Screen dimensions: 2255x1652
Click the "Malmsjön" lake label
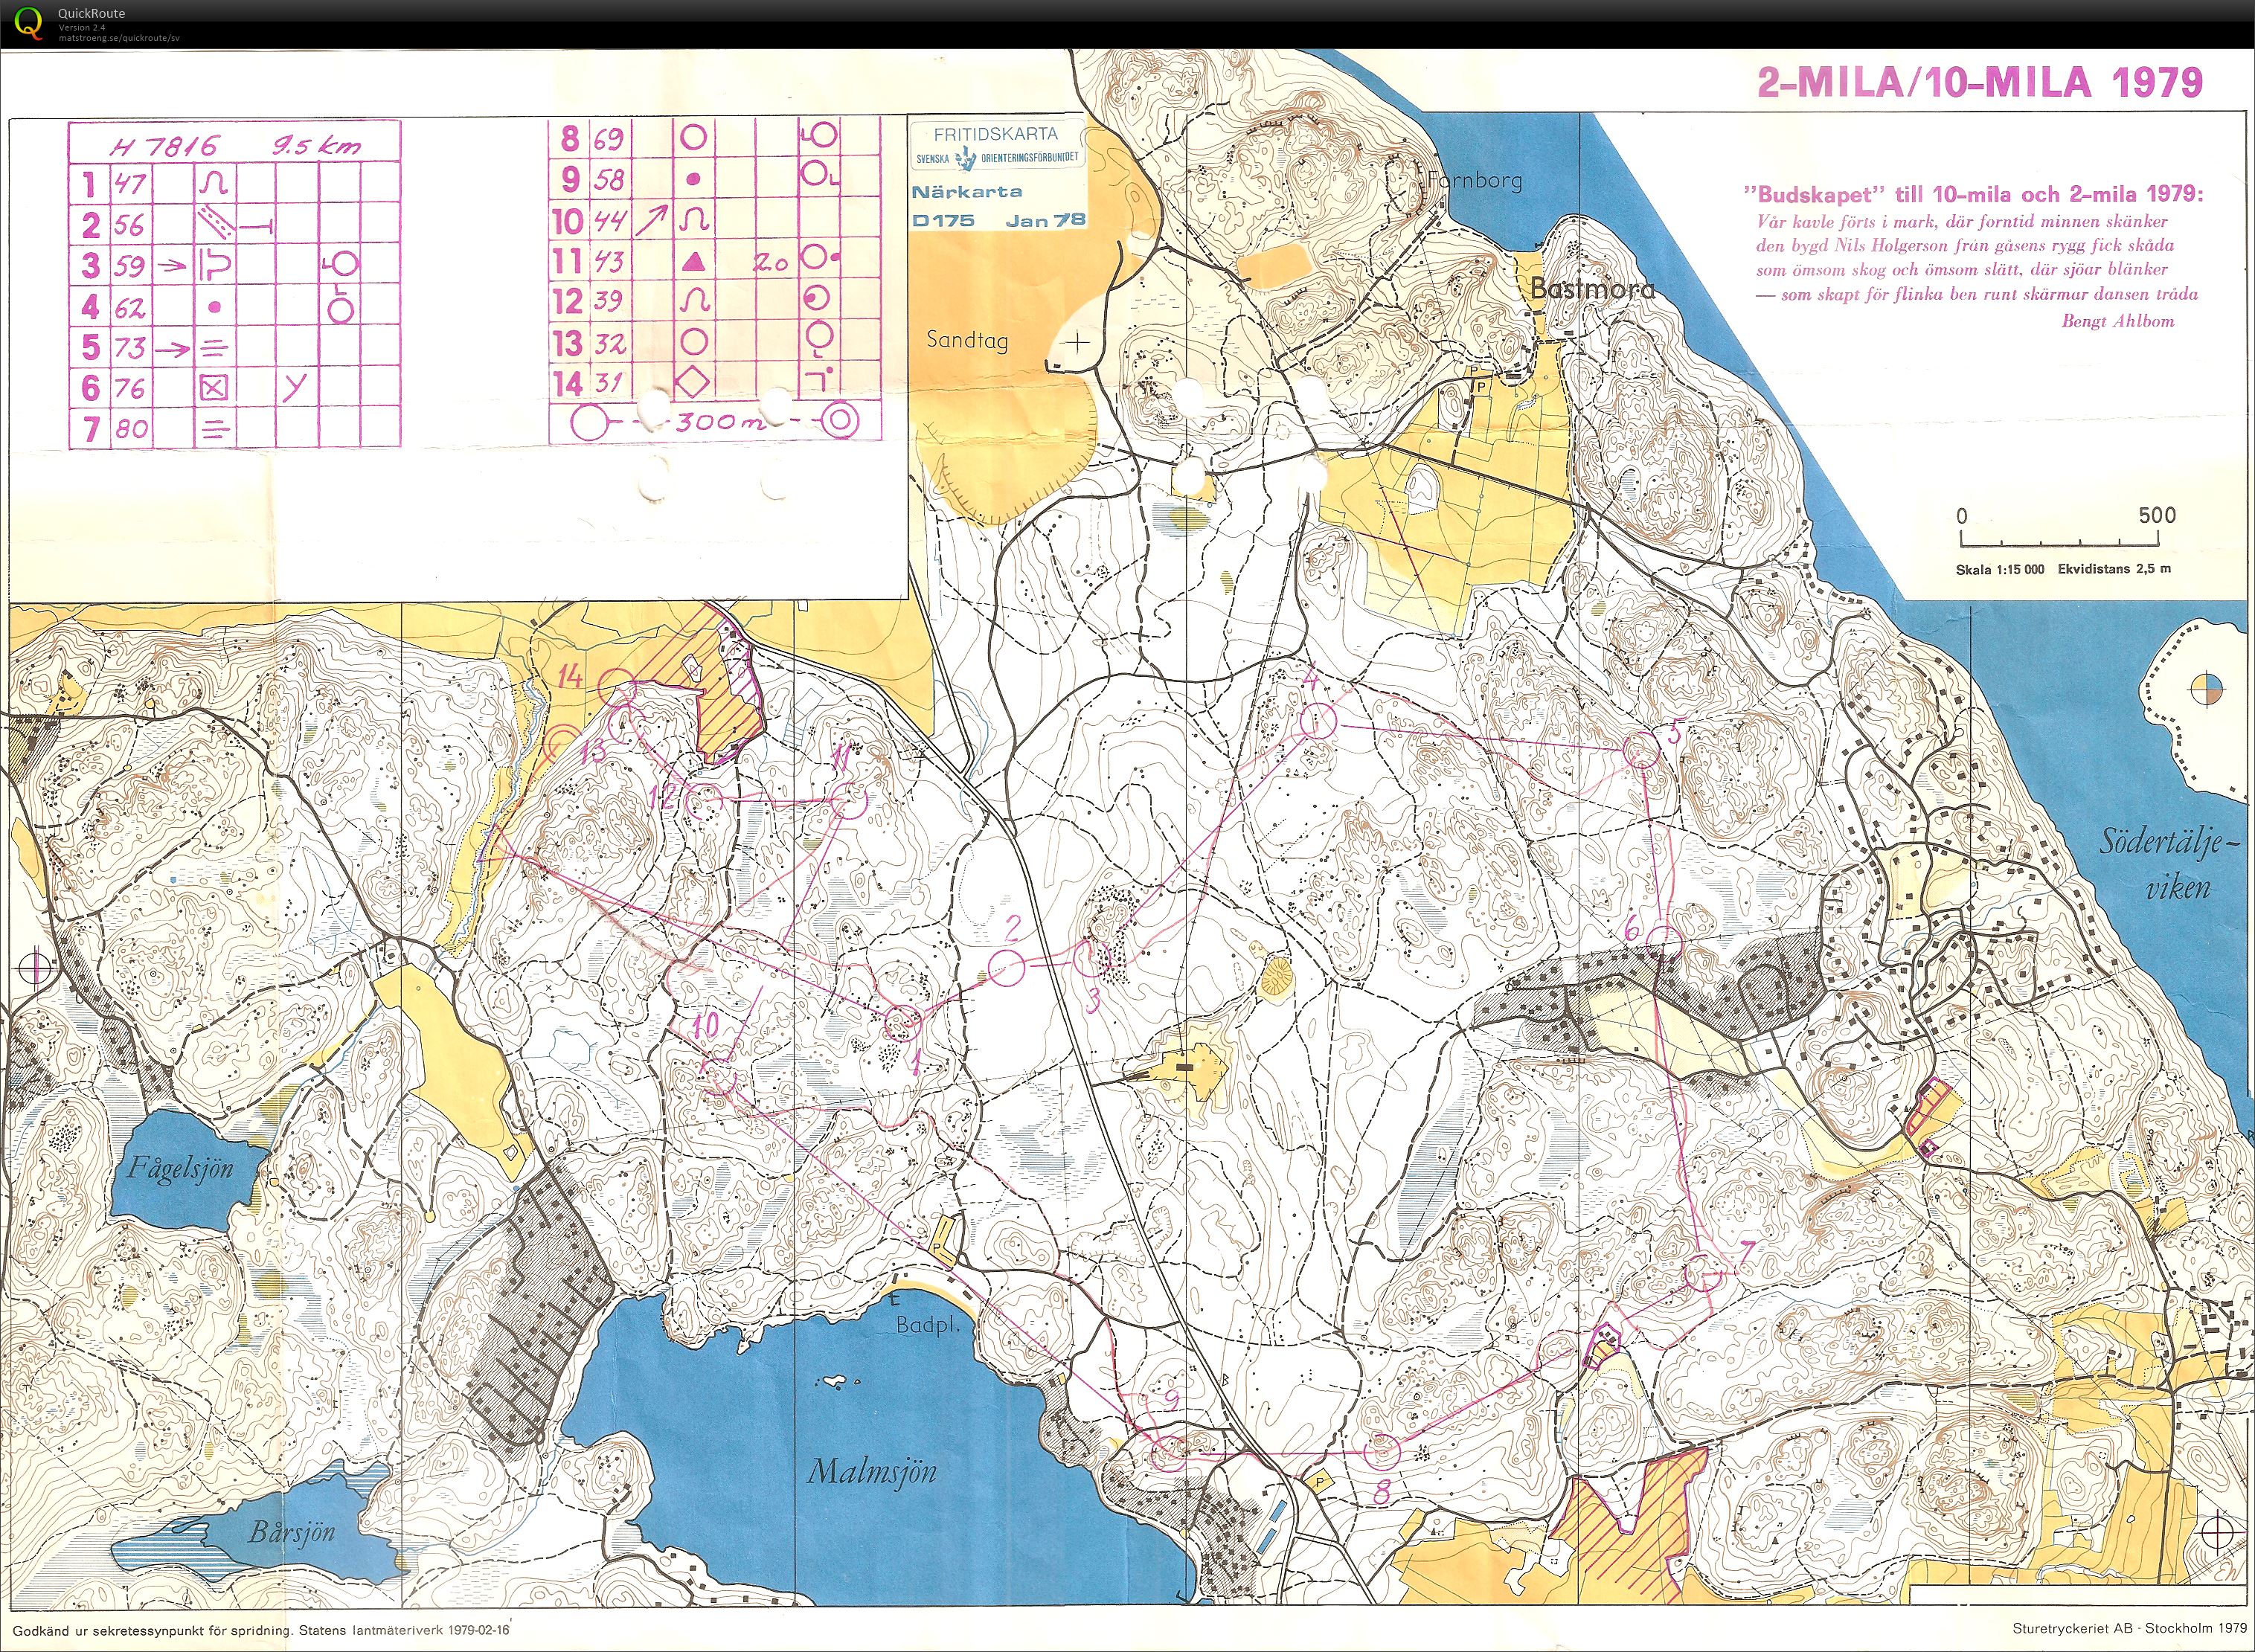pyautogui.click(x=872, y=1471)
